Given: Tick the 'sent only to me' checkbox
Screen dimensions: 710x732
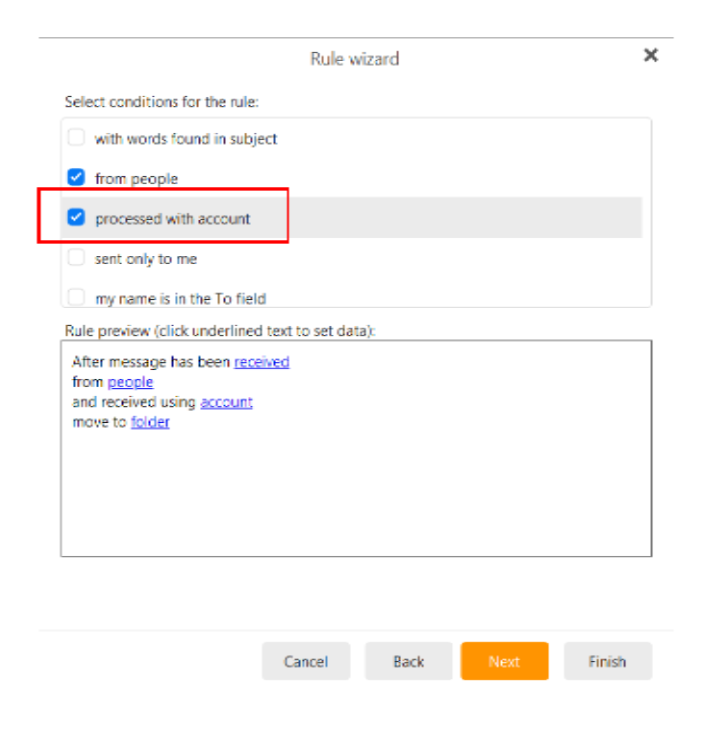Looking at the screenshot, I should click(x=76, y=258).
